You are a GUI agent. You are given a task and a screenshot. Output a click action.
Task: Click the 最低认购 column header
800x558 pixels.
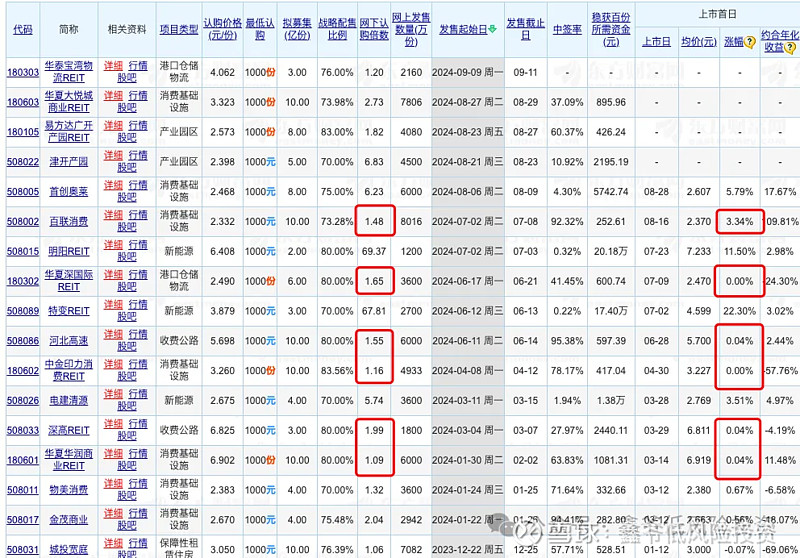pyautogui.click(x=260, y=29)
